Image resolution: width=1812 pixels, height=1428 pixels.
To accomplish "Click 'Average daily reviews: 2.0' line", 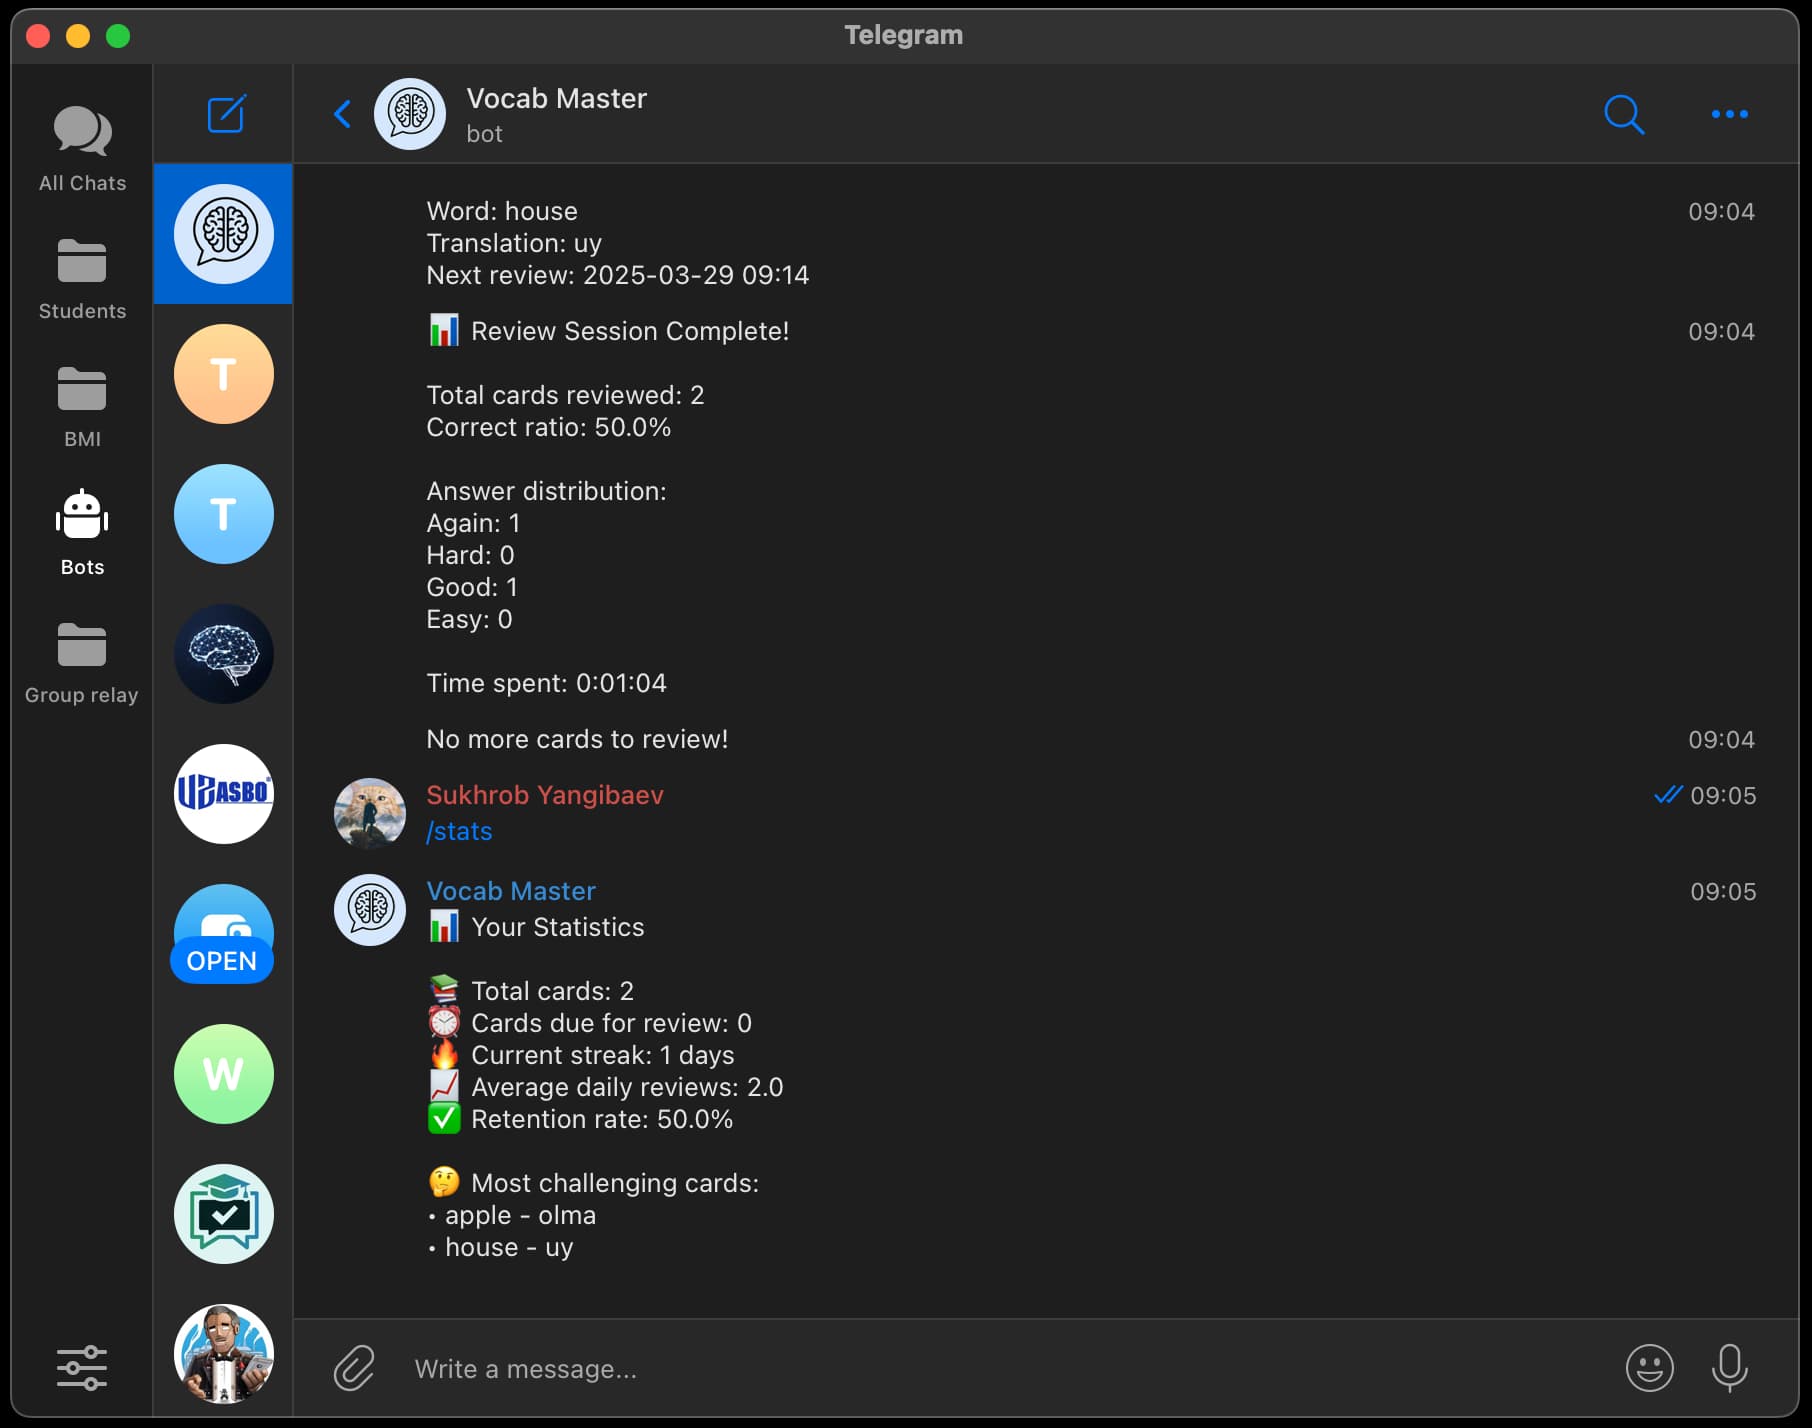I will pos(627,1087).
